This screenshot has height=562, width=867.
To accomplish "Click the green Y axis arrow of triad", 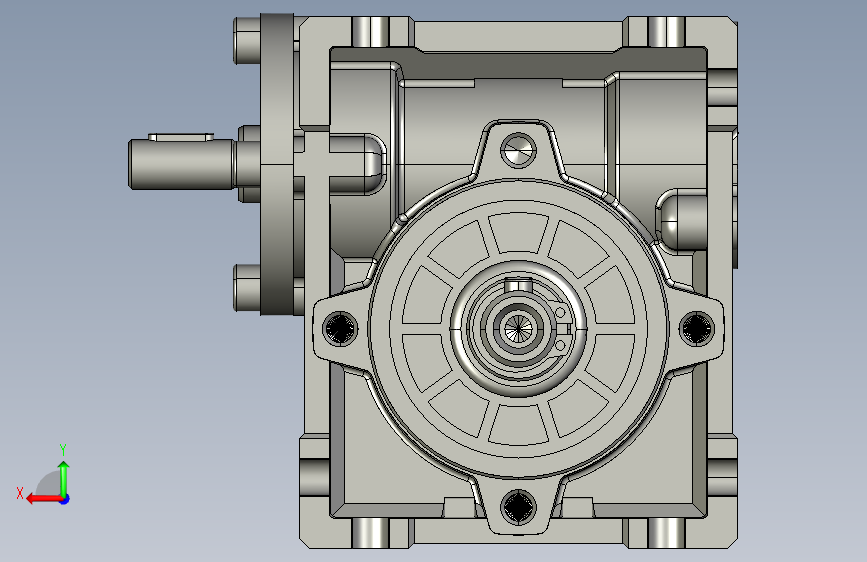I will tap(64, 478).
